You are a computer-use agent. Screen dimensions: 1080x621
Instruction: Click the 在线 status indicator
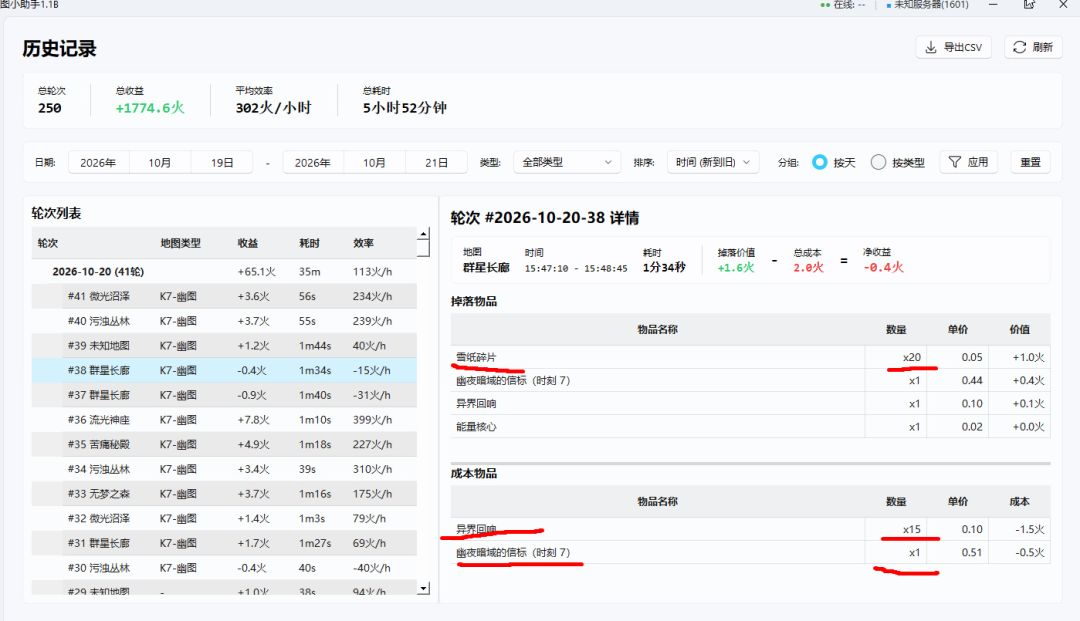point(843,4)
